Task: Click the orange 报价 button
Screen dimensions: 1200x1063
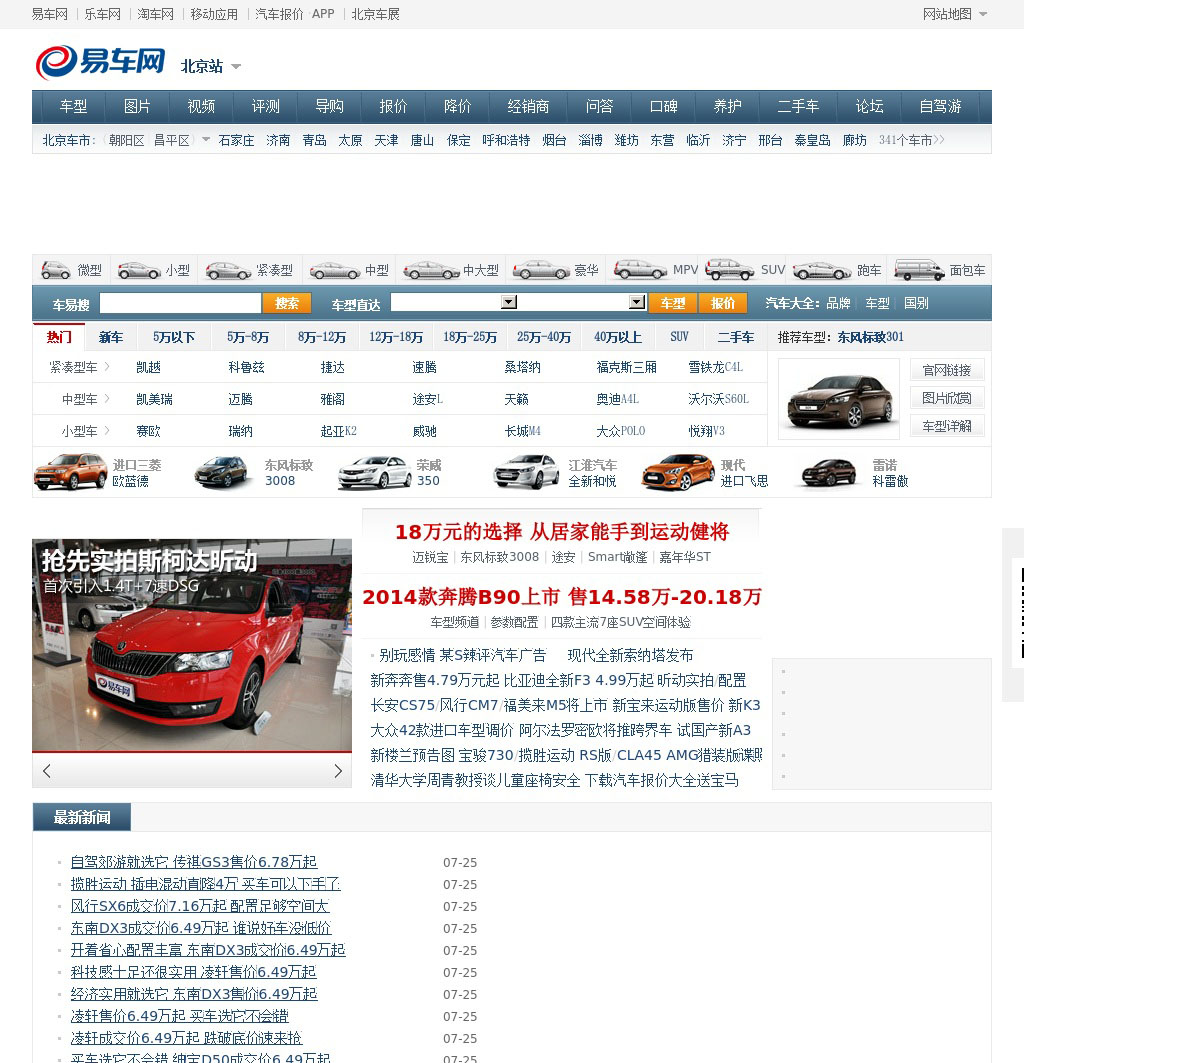Action: (723, 303)
